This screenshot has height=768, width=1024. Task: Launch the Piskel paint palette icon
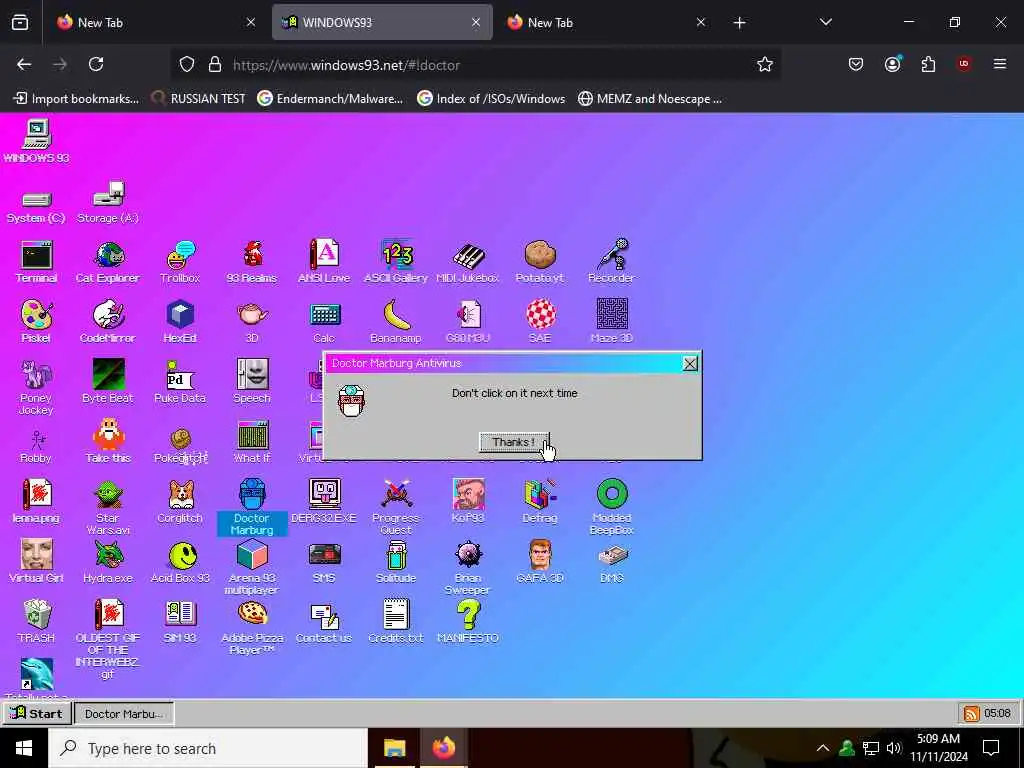(x=36, y=322)
